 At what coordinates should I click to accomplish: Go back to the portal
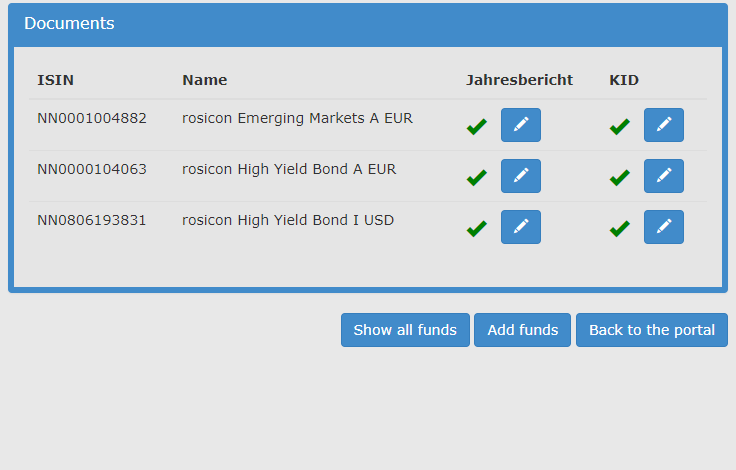click(x=652, y=330)
